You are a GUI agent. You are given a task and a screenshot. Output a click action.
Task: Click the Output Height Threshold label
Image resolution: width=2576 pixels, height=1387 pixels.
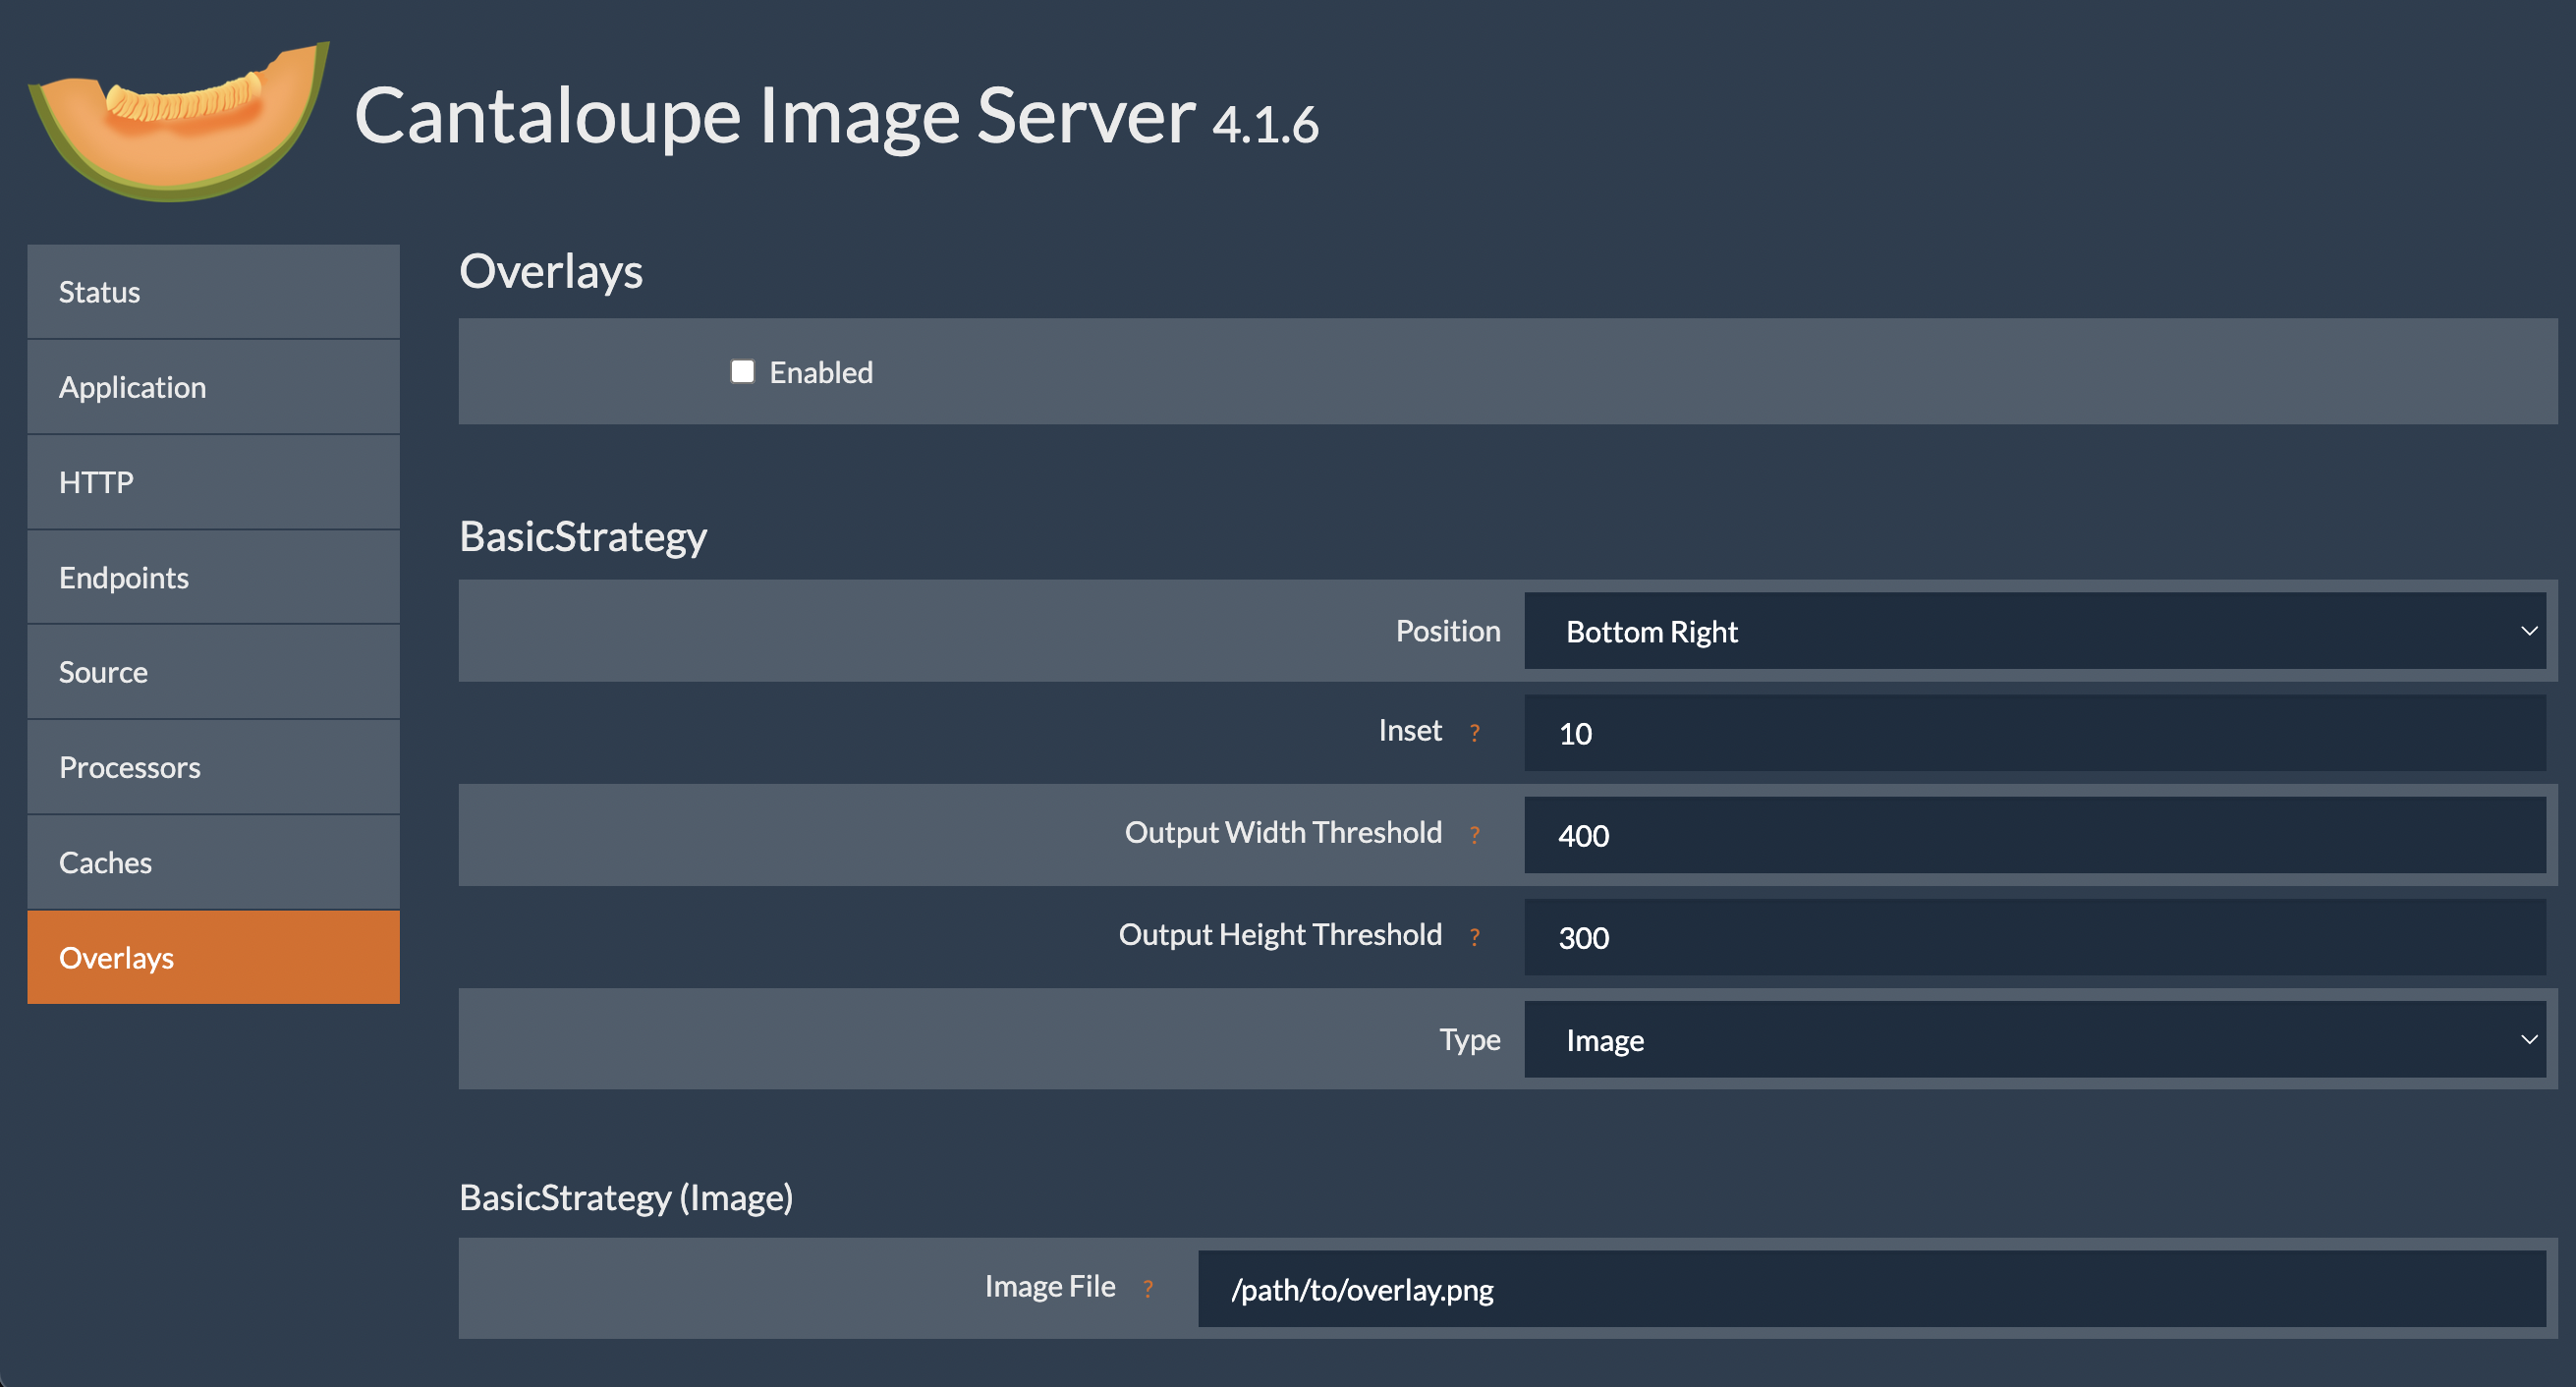pyautogui.click(x=1280, y=935)
